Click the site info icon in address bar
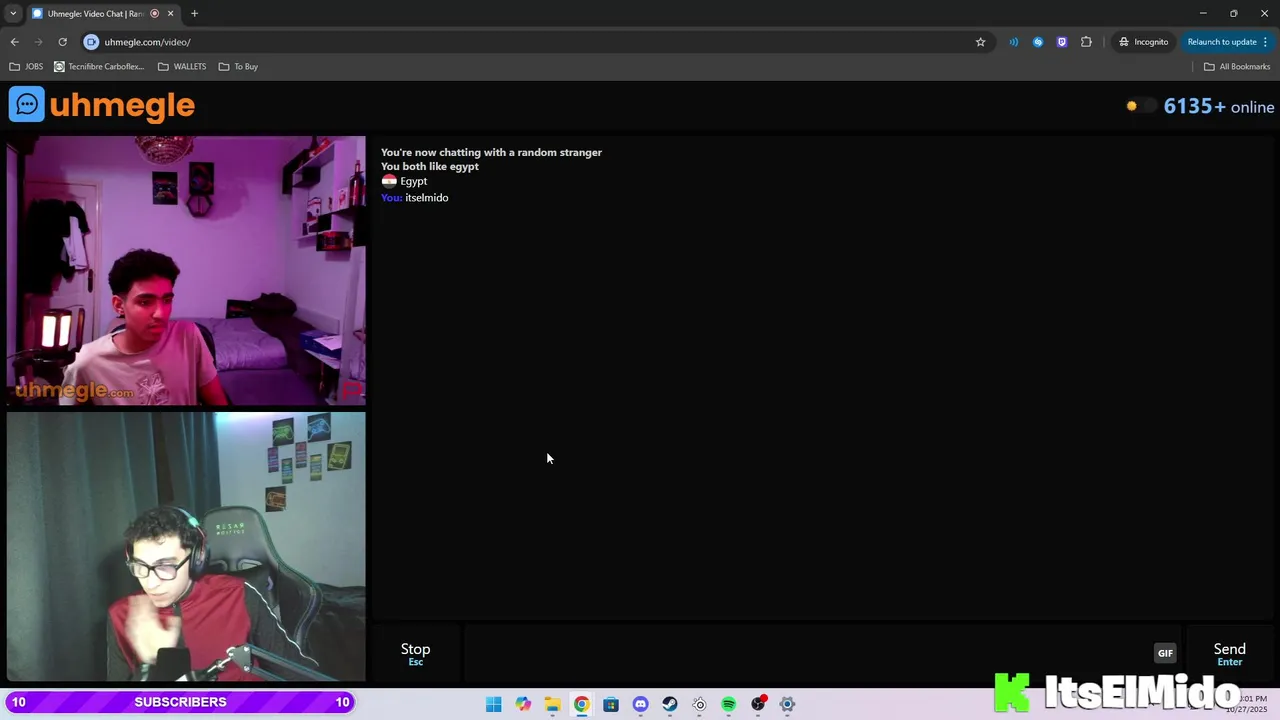Image resolution: width=1280 pixels, height=720 pixels. pyautogui.click(x=91, y=42)
